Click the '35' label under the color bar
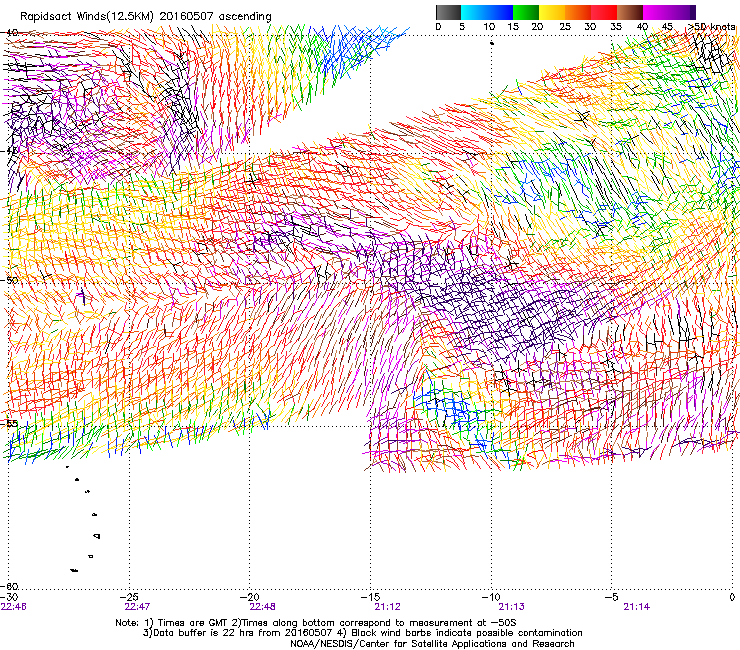Viewport: 740px width, 650px height. pos(616,27)
